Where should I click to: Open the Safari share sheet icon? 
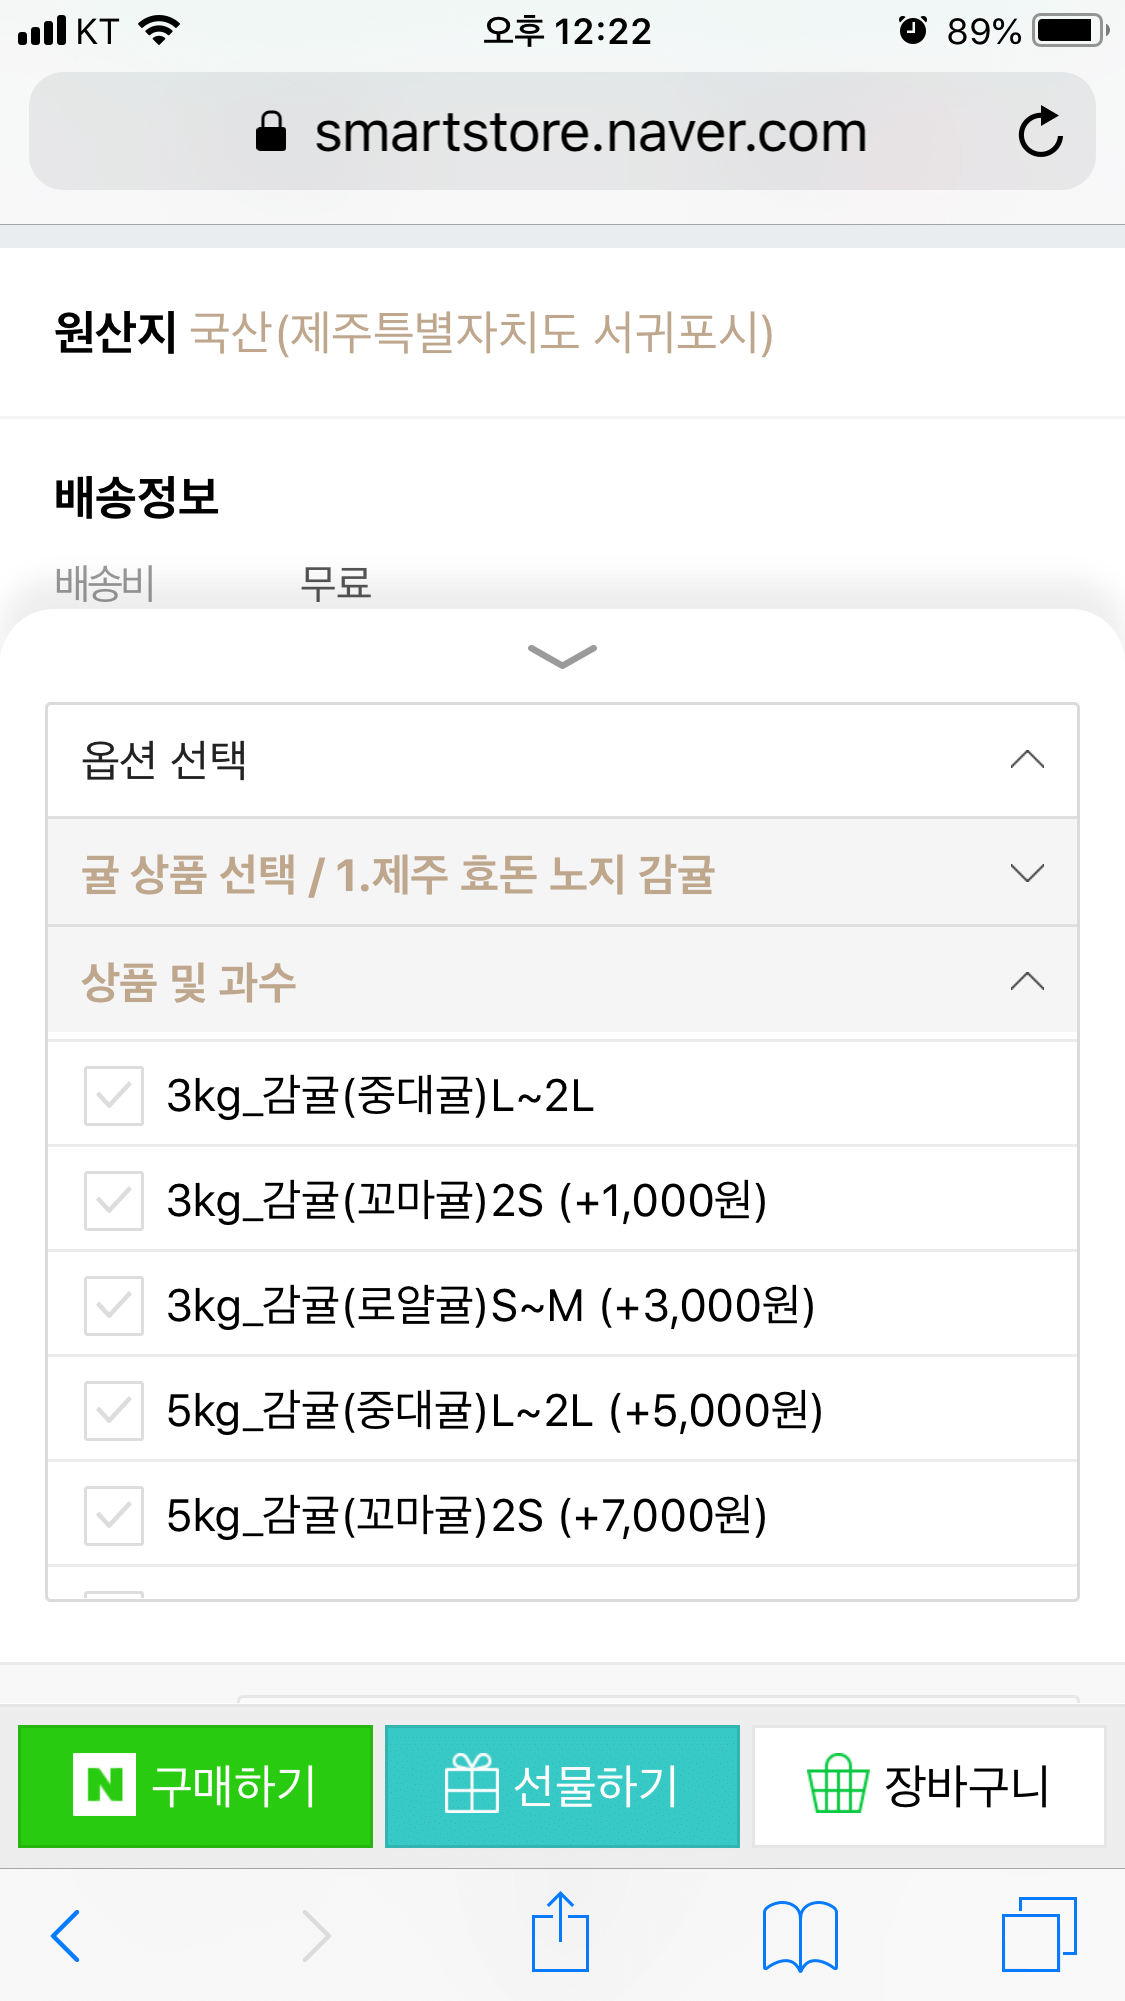click(x=560, y=1931)
